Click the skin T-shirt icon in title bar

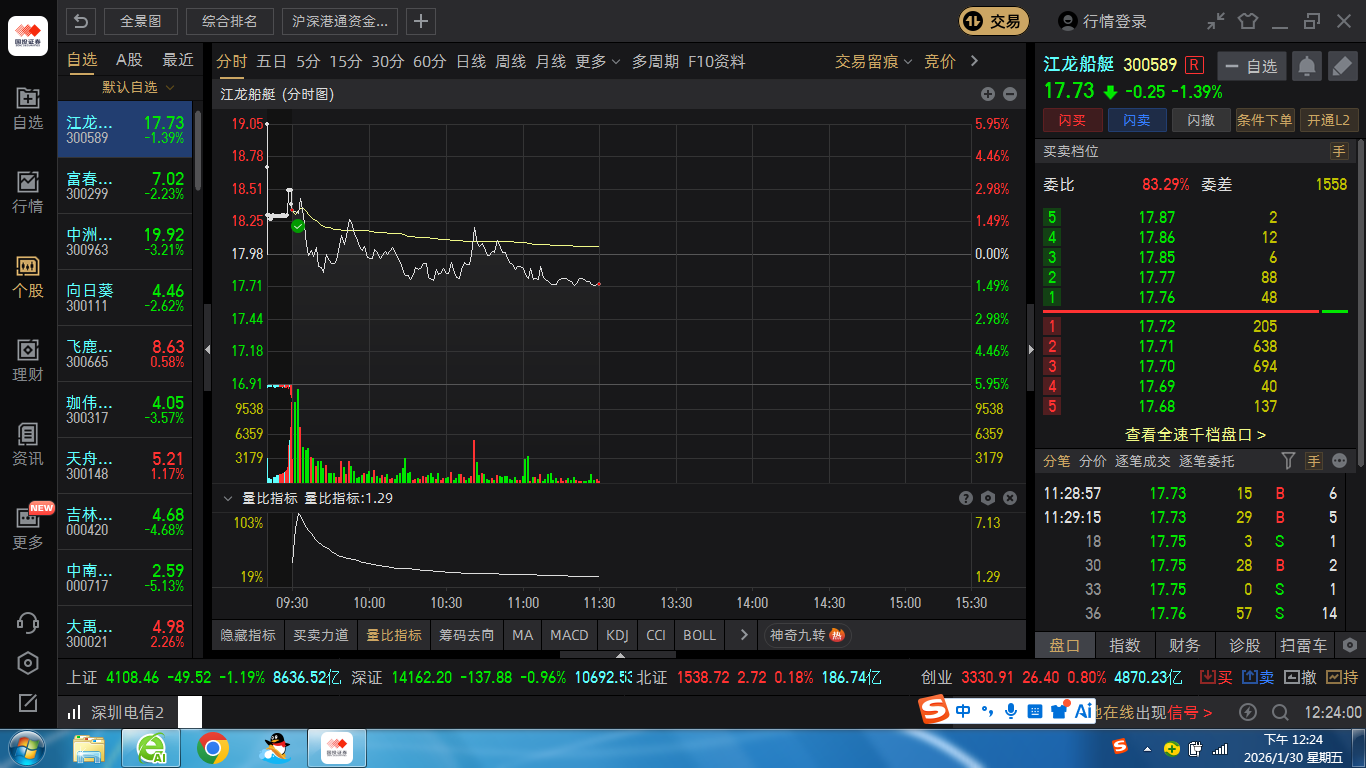(x=1247, y=20)
